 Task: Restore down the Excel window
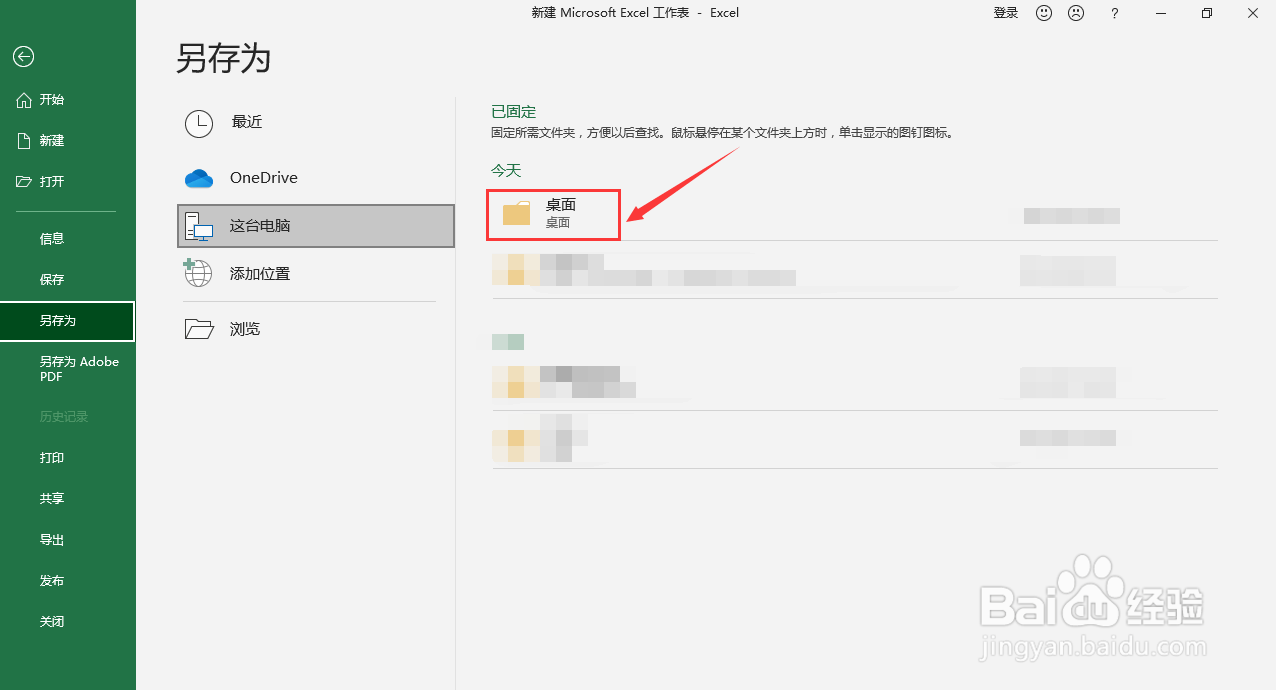(x=1207, y=13)
